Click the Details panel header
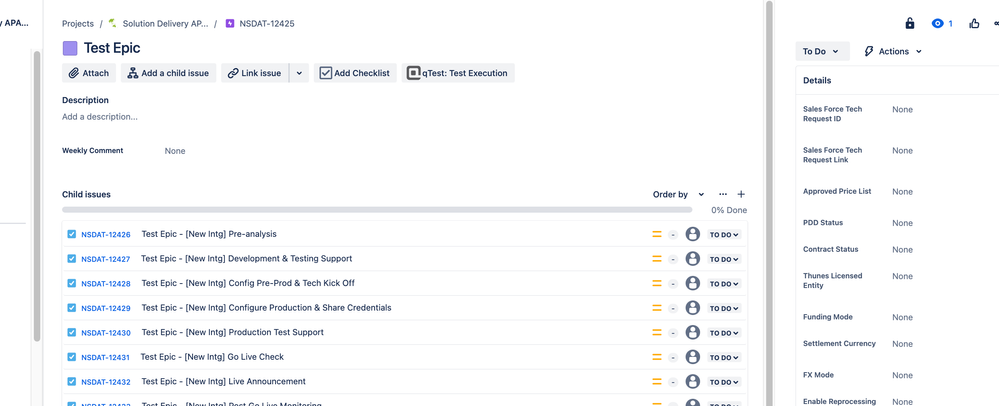Image resolution: width=999 pixels, height=406 pixels. (x=897, y=81)
